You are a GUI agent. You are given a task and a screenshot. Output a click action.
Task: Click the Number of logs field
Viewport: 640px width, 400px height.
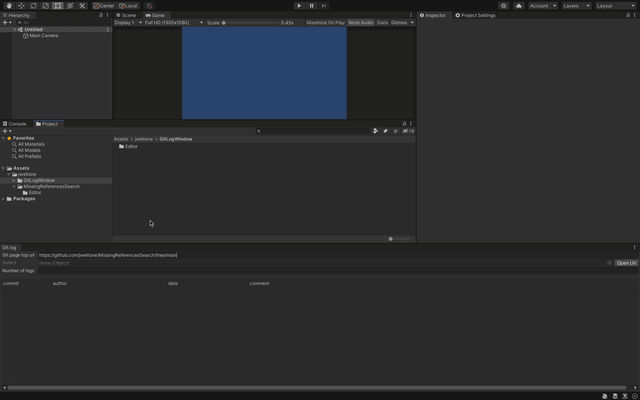pyautogui.click(x=338, y=271)
